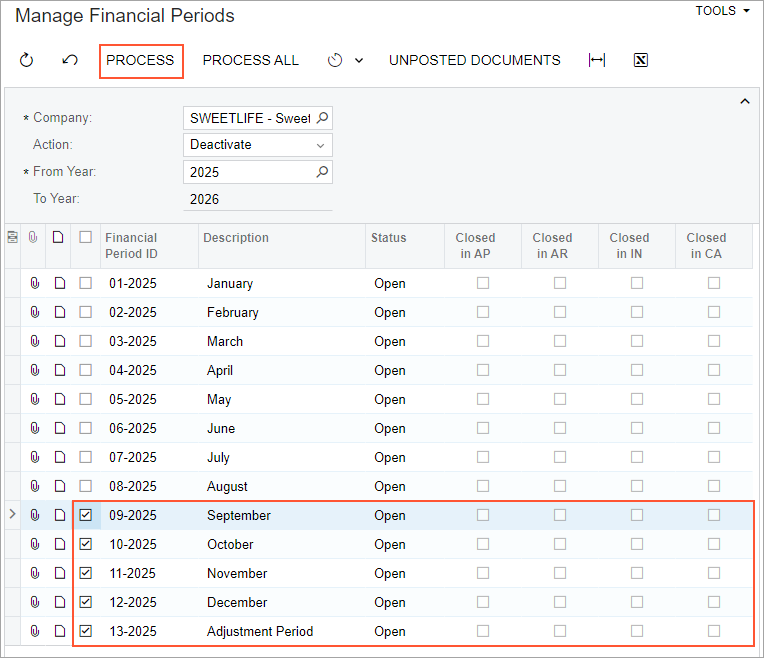
Task: Click the Export to Excel icon
Action: coord(641,60)
